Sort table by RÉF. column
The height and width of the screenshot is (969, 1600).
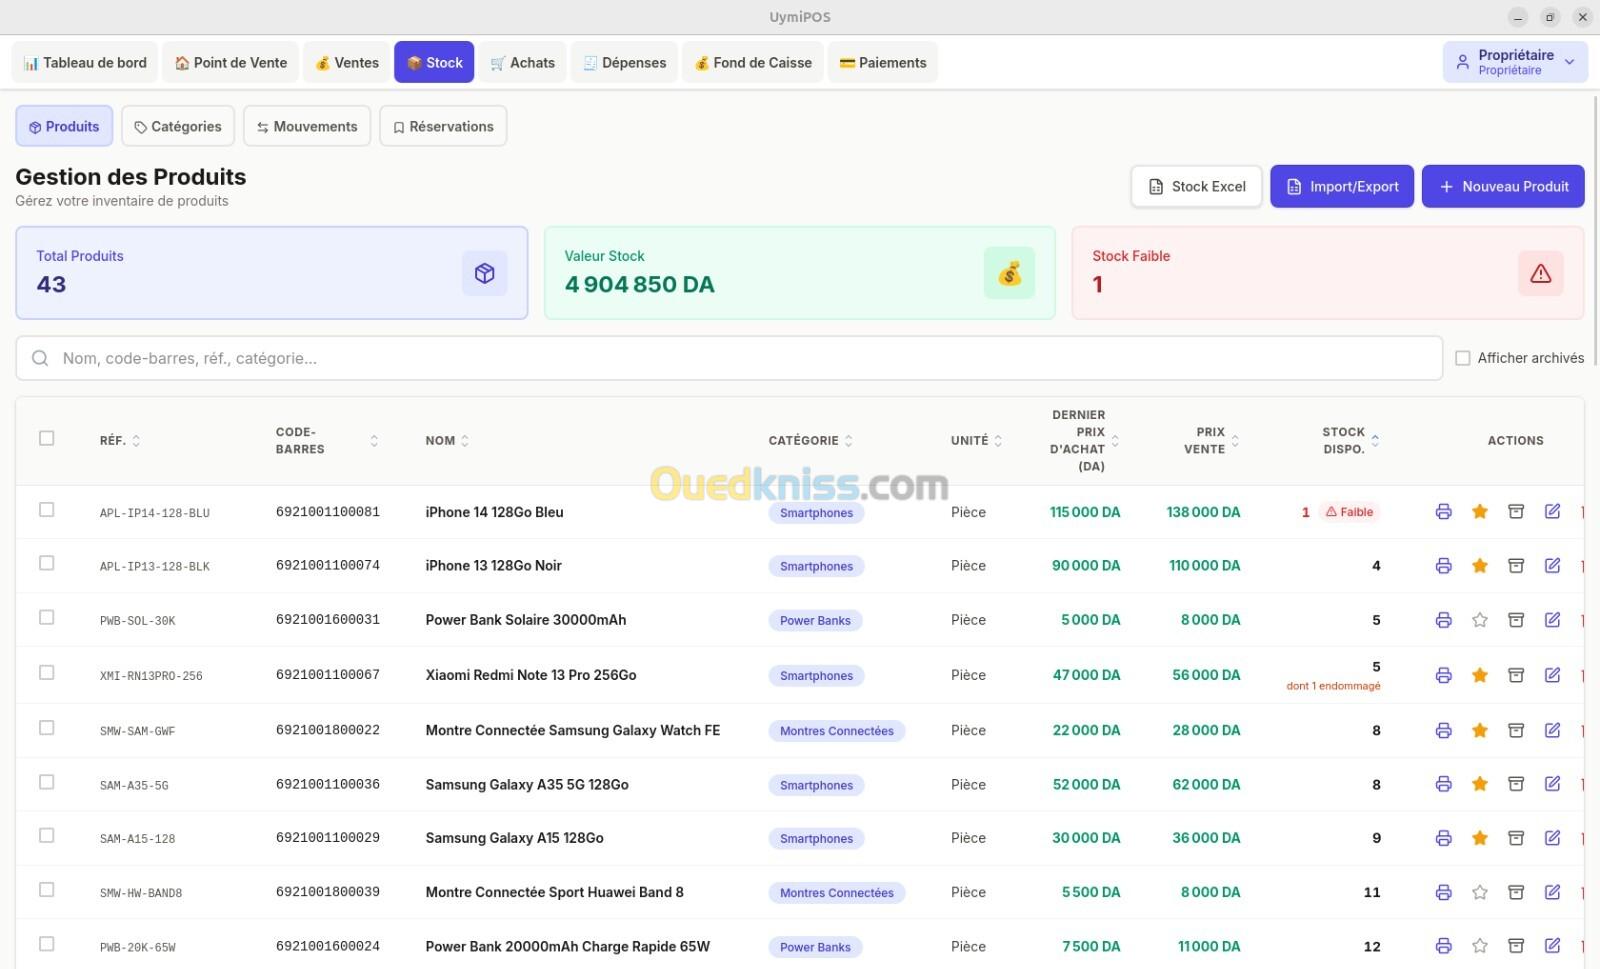pos(120,441)
